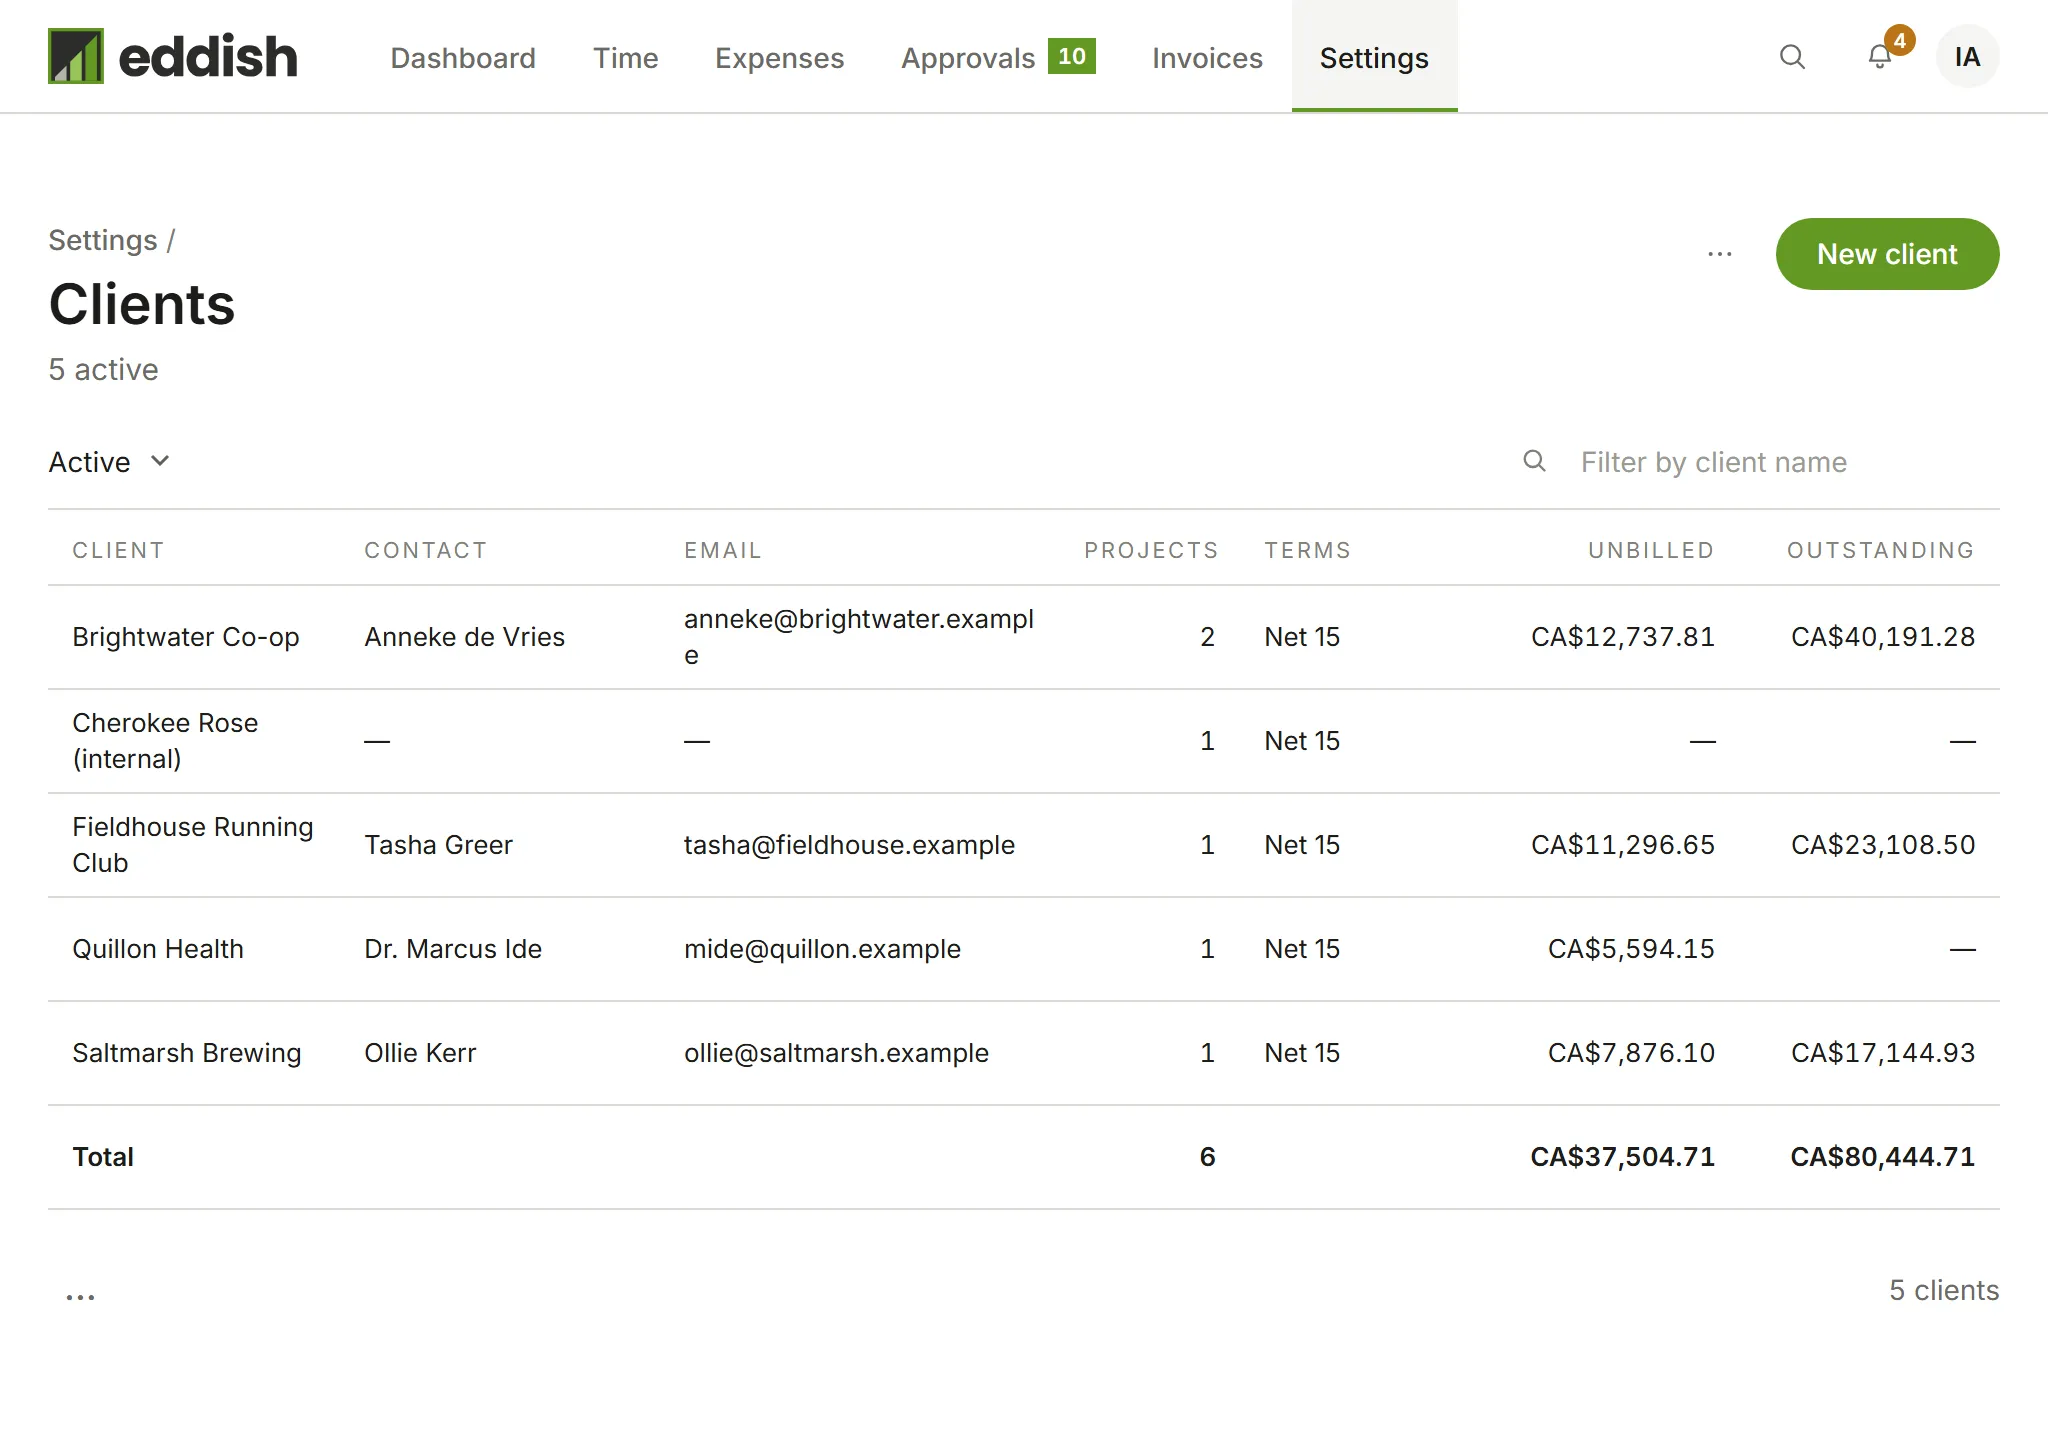Click contact Tasha Greer
This screenshot has height=1438, width=2048.
coord(438,845)
